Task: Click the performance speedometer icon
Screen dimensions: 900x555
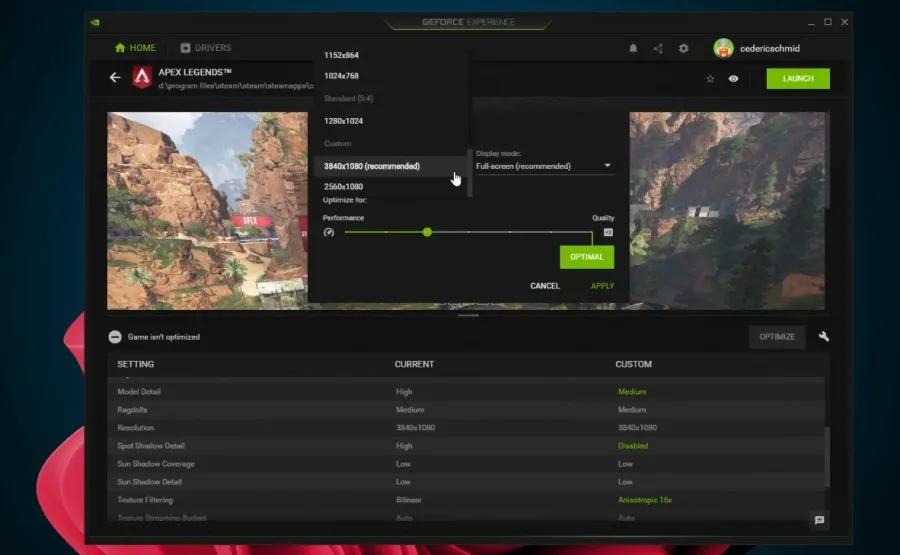Action: click(x=329, y=232)
